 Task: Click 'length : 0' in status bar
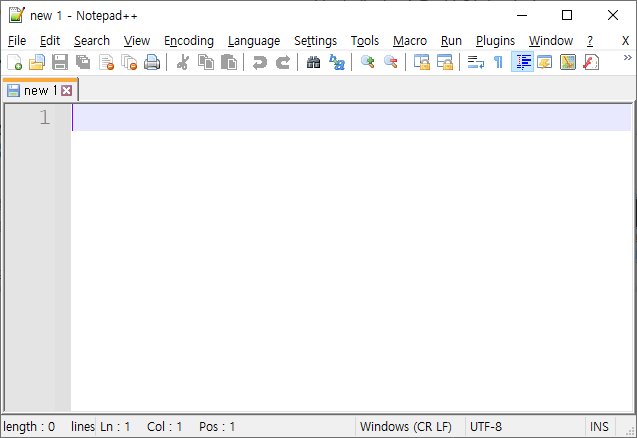click(x=29, y=427)
